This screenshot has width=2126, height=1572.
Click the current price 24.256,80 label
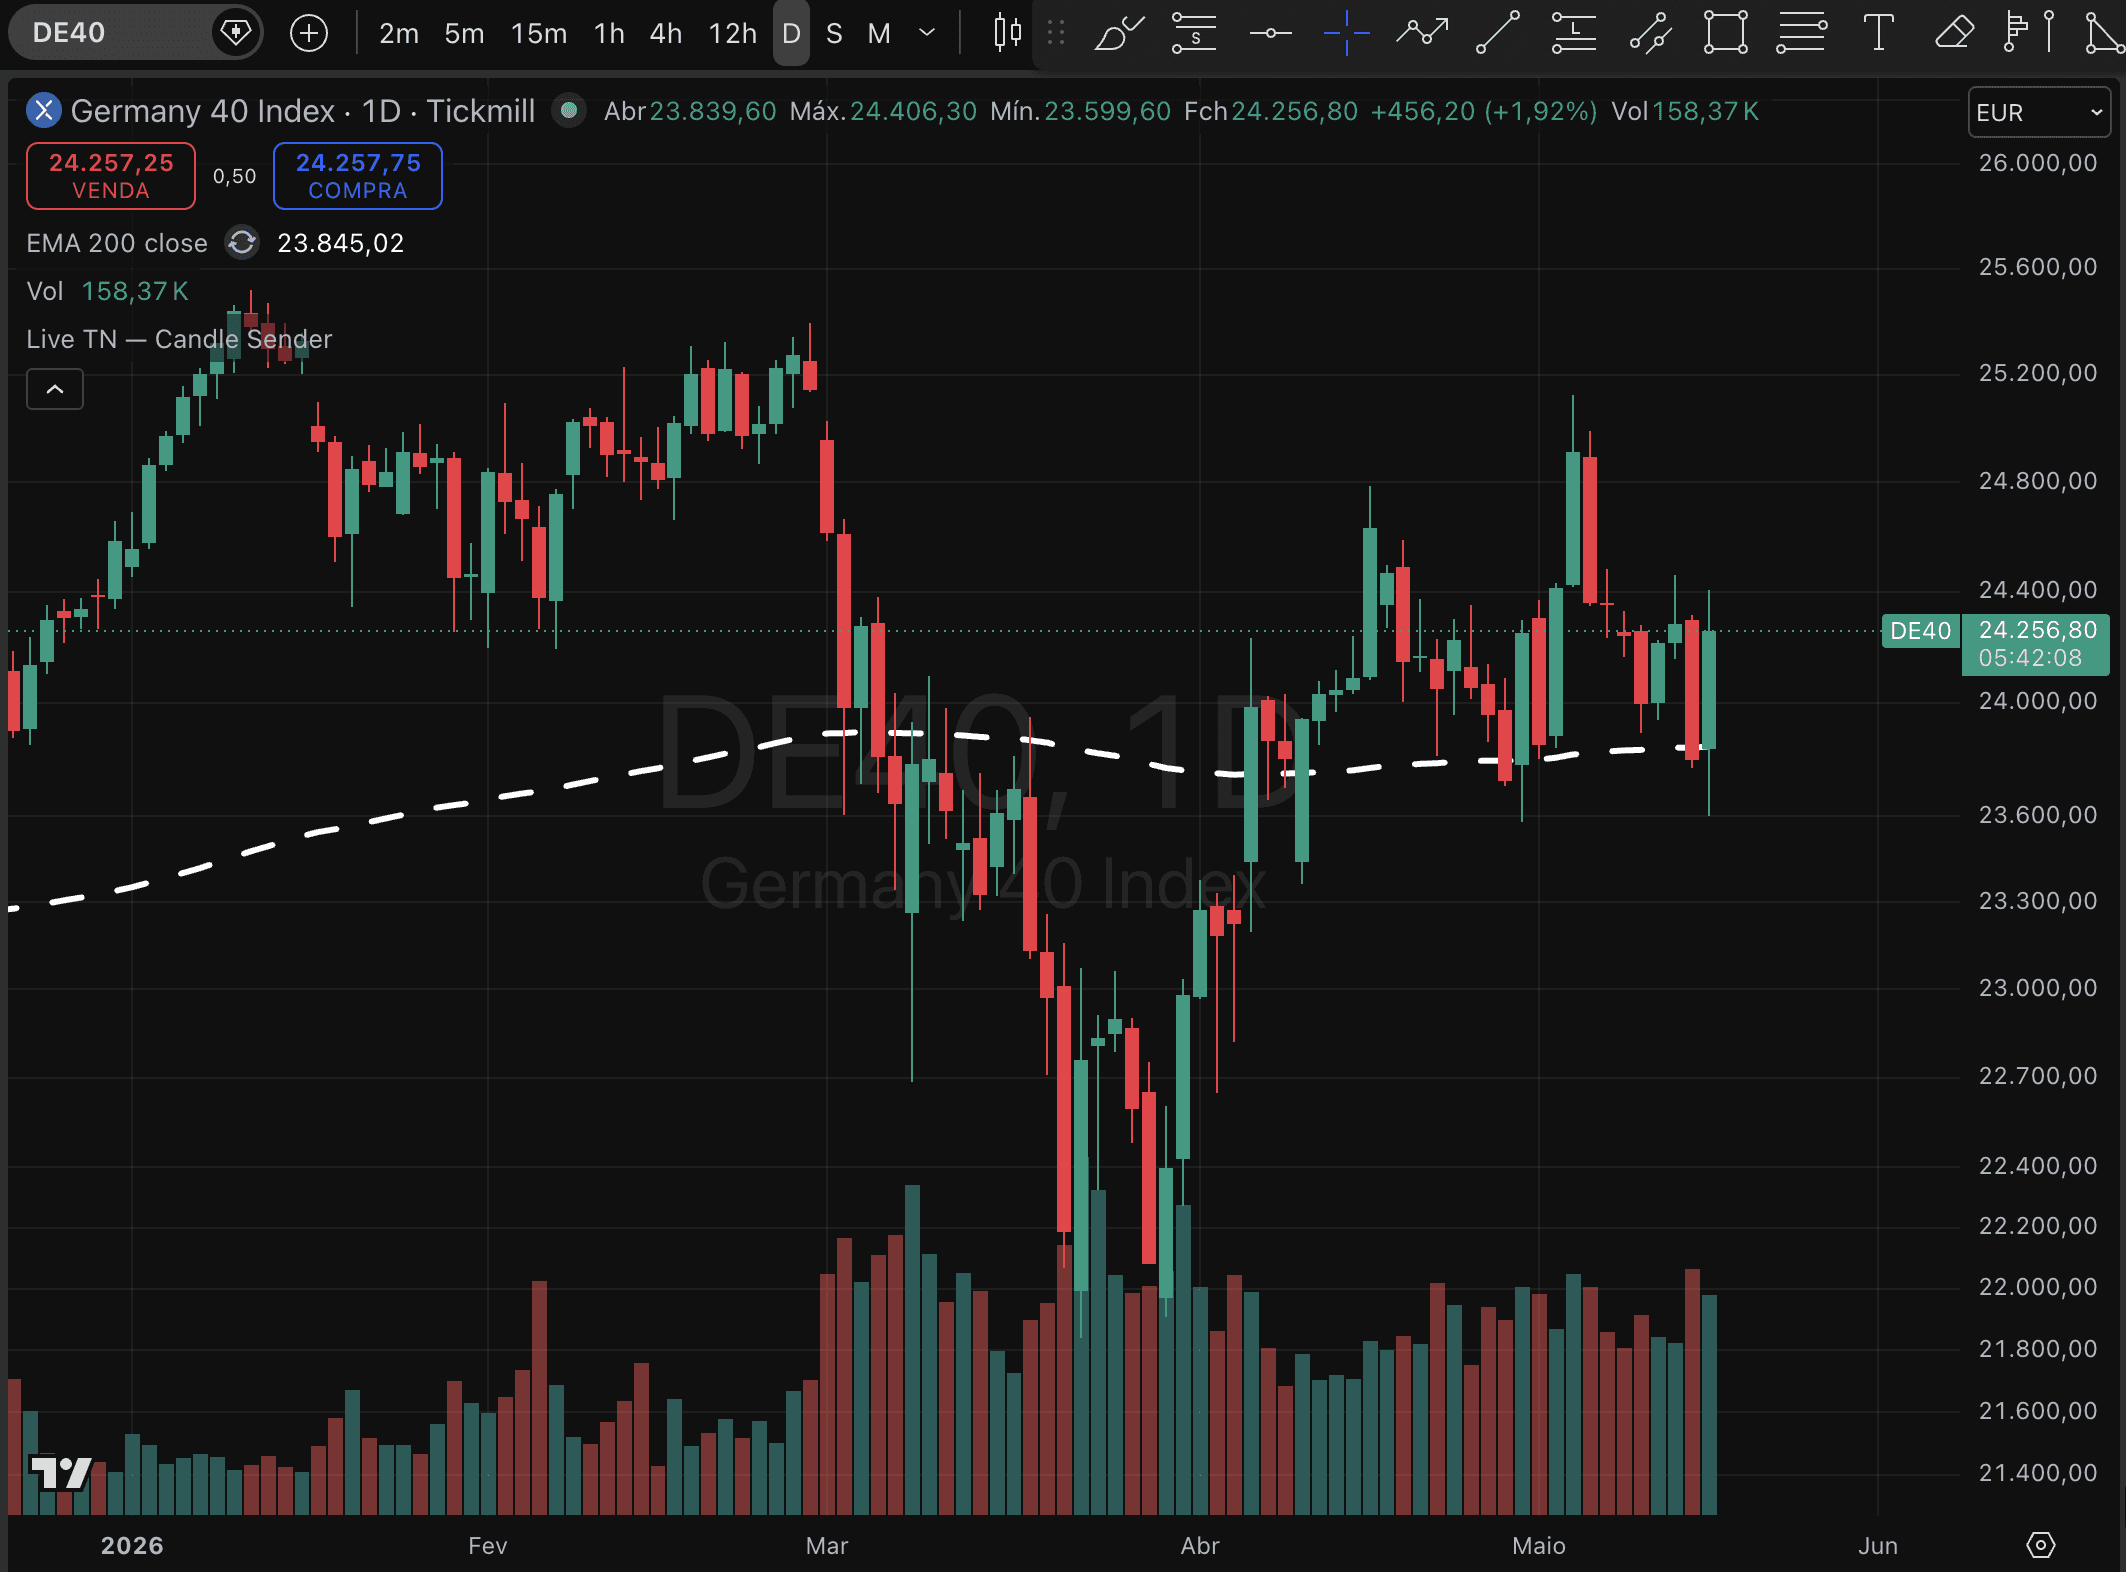[x=2037, y=631]
